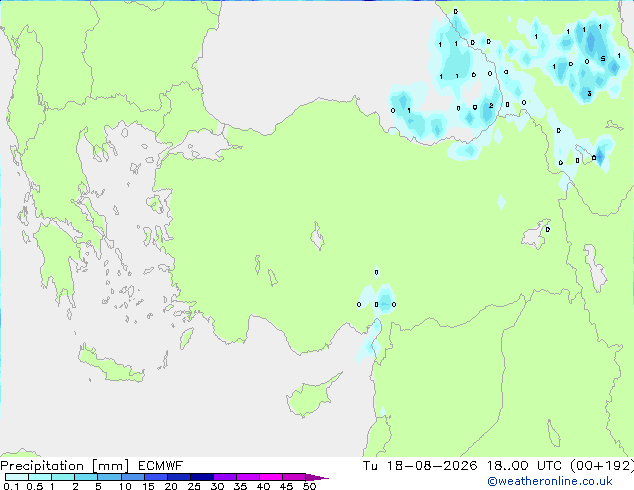634x490 pixels.
Task: Click the '(00+192)' forecast step label
Action: tap(602, 466)
